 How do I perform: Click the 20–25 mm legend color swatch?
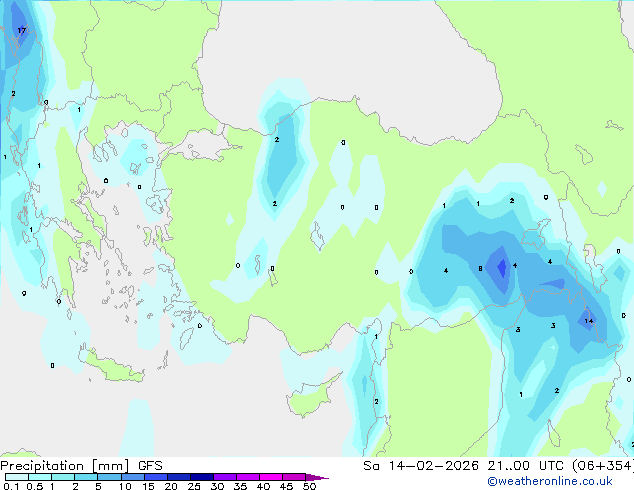(x=178, y=477)
